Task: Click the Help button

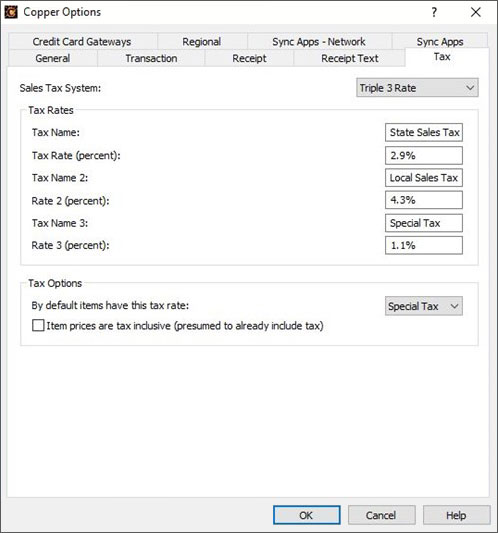Action: 456,515
